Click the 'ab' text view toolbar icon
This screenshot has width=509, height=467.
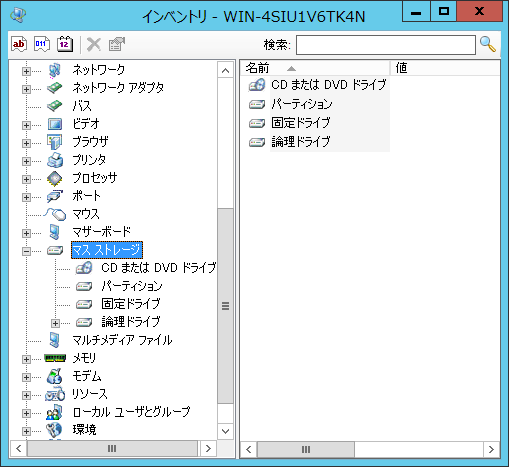tap(19, 44)
